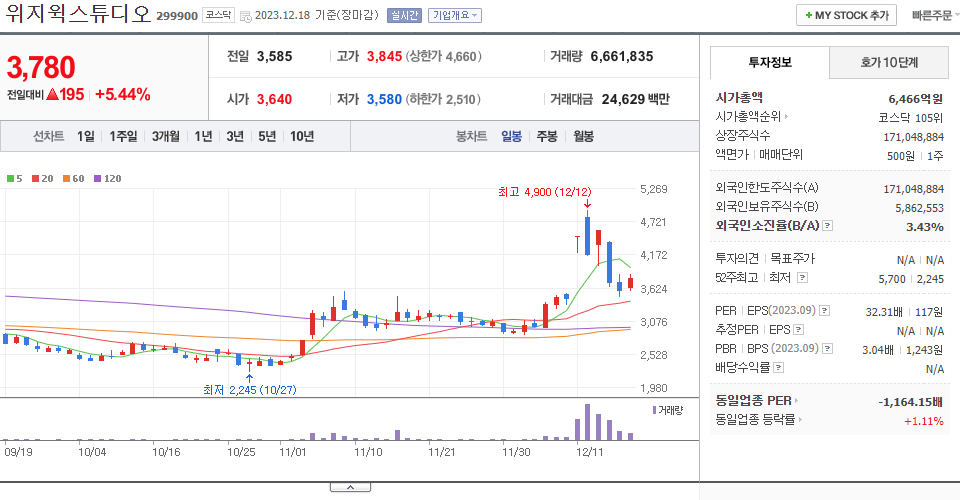Click the 저가 value 3,580
Screen dimensions: 960x500
pyautogui.click(x=384, y=99)
